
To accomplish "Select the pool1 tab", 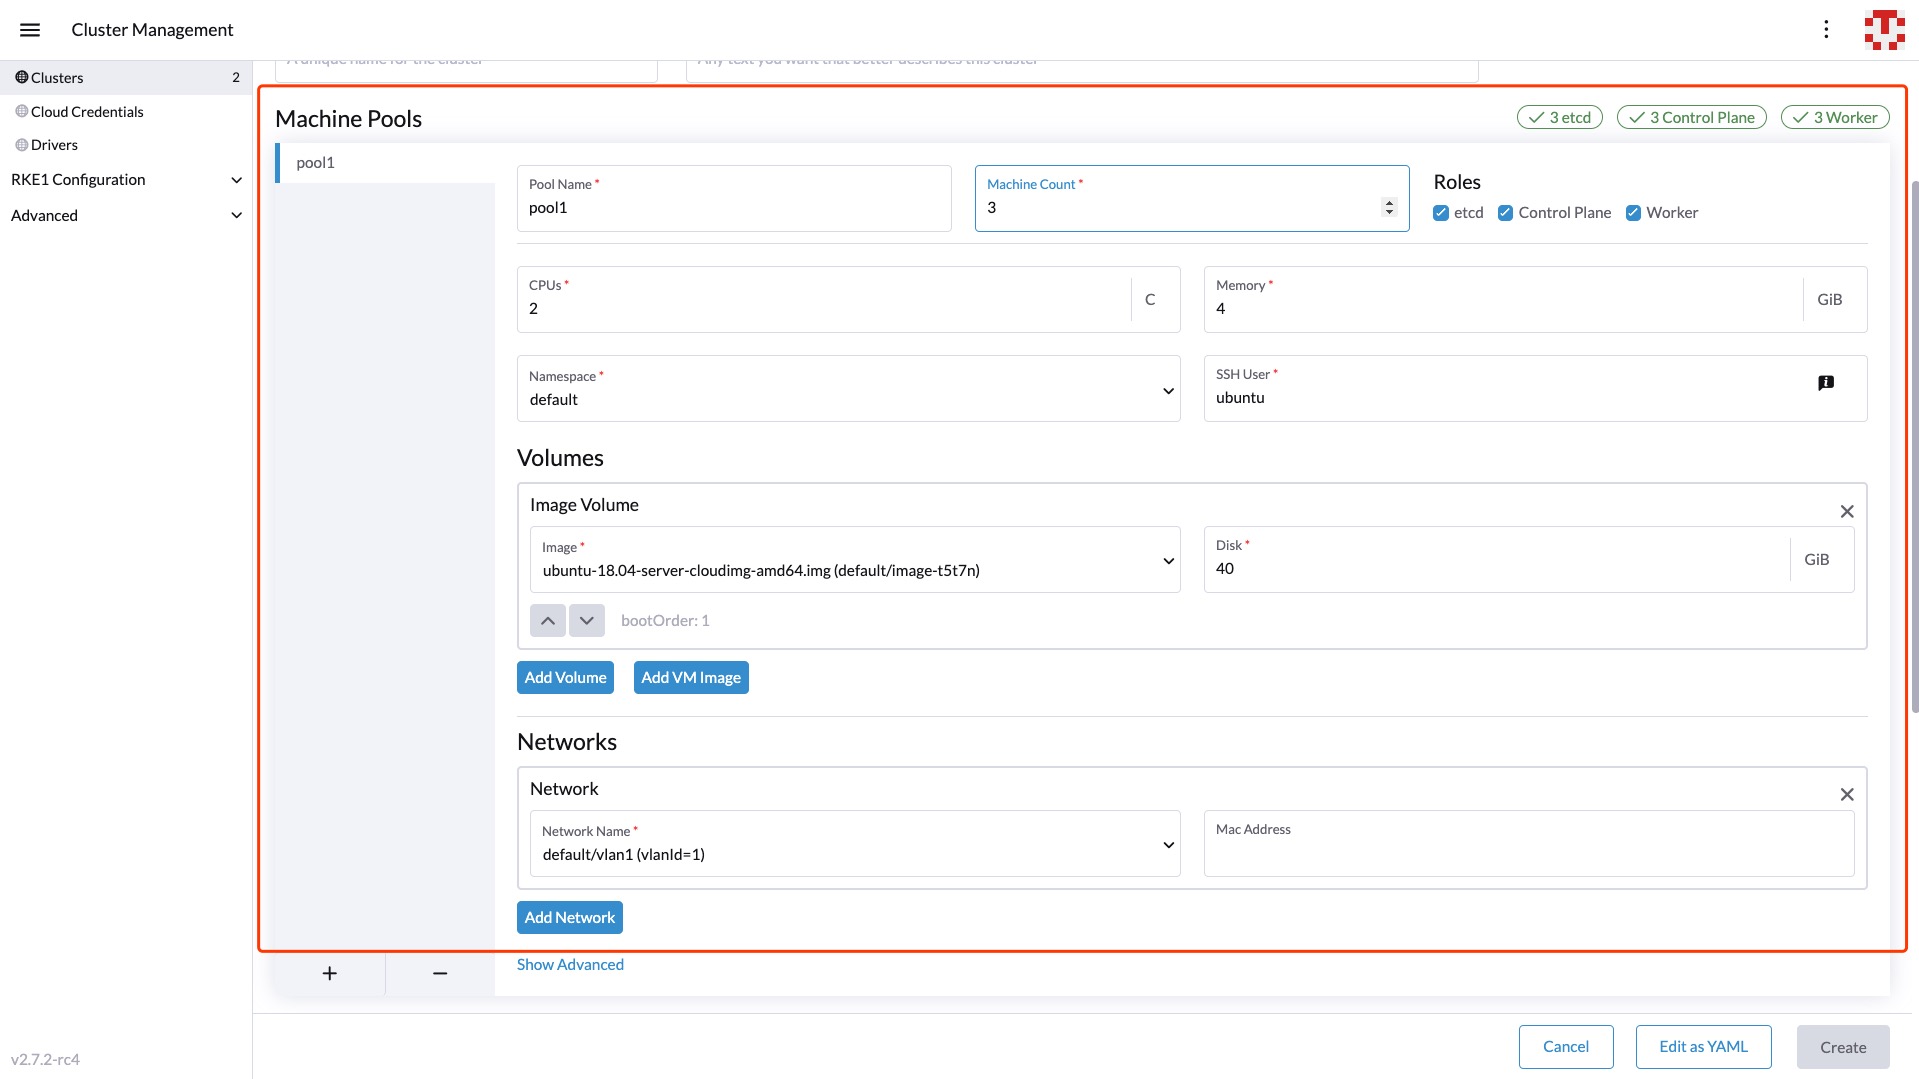I will coord(315,162).
